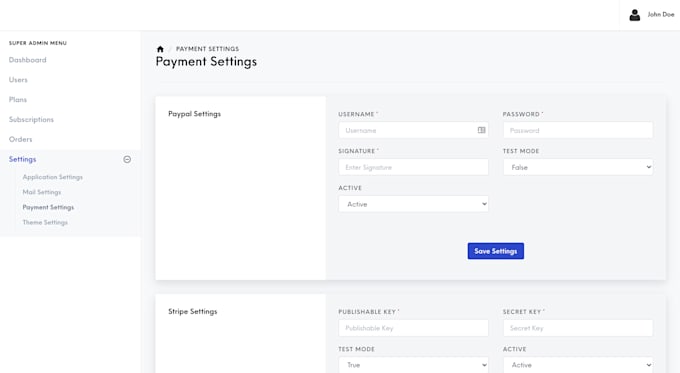This screenshot has width=680, height=373.
Task: Click the Payment Settings page heading
Action: 206,62
